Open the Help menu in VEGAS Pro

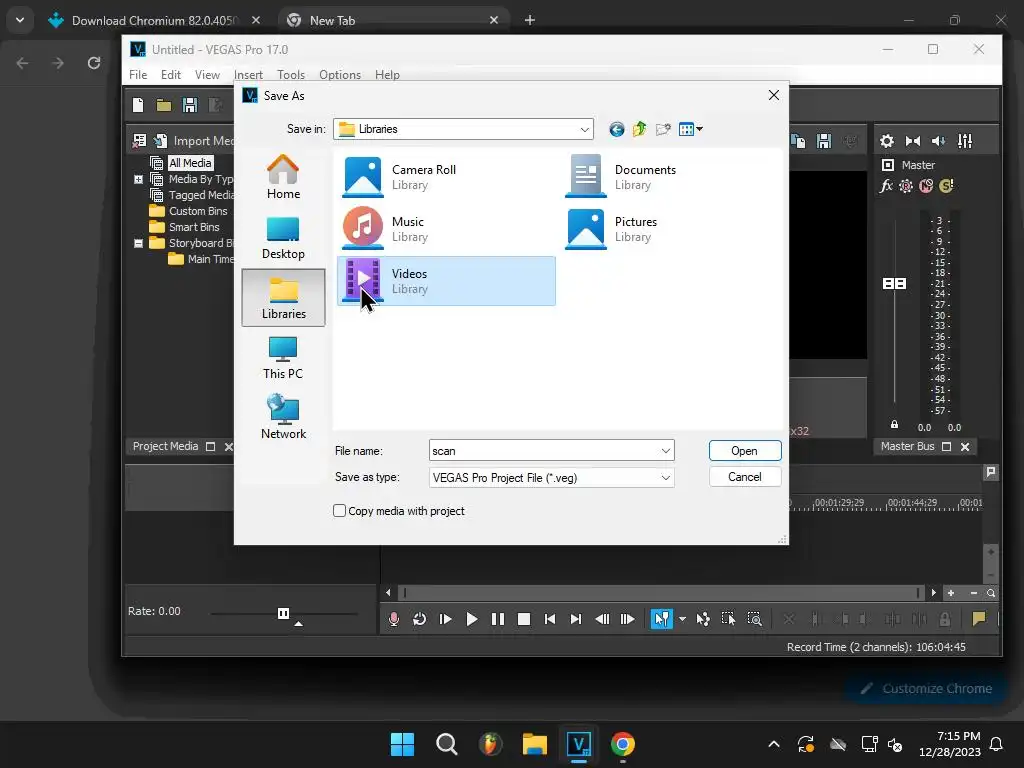tap(387, 74)
